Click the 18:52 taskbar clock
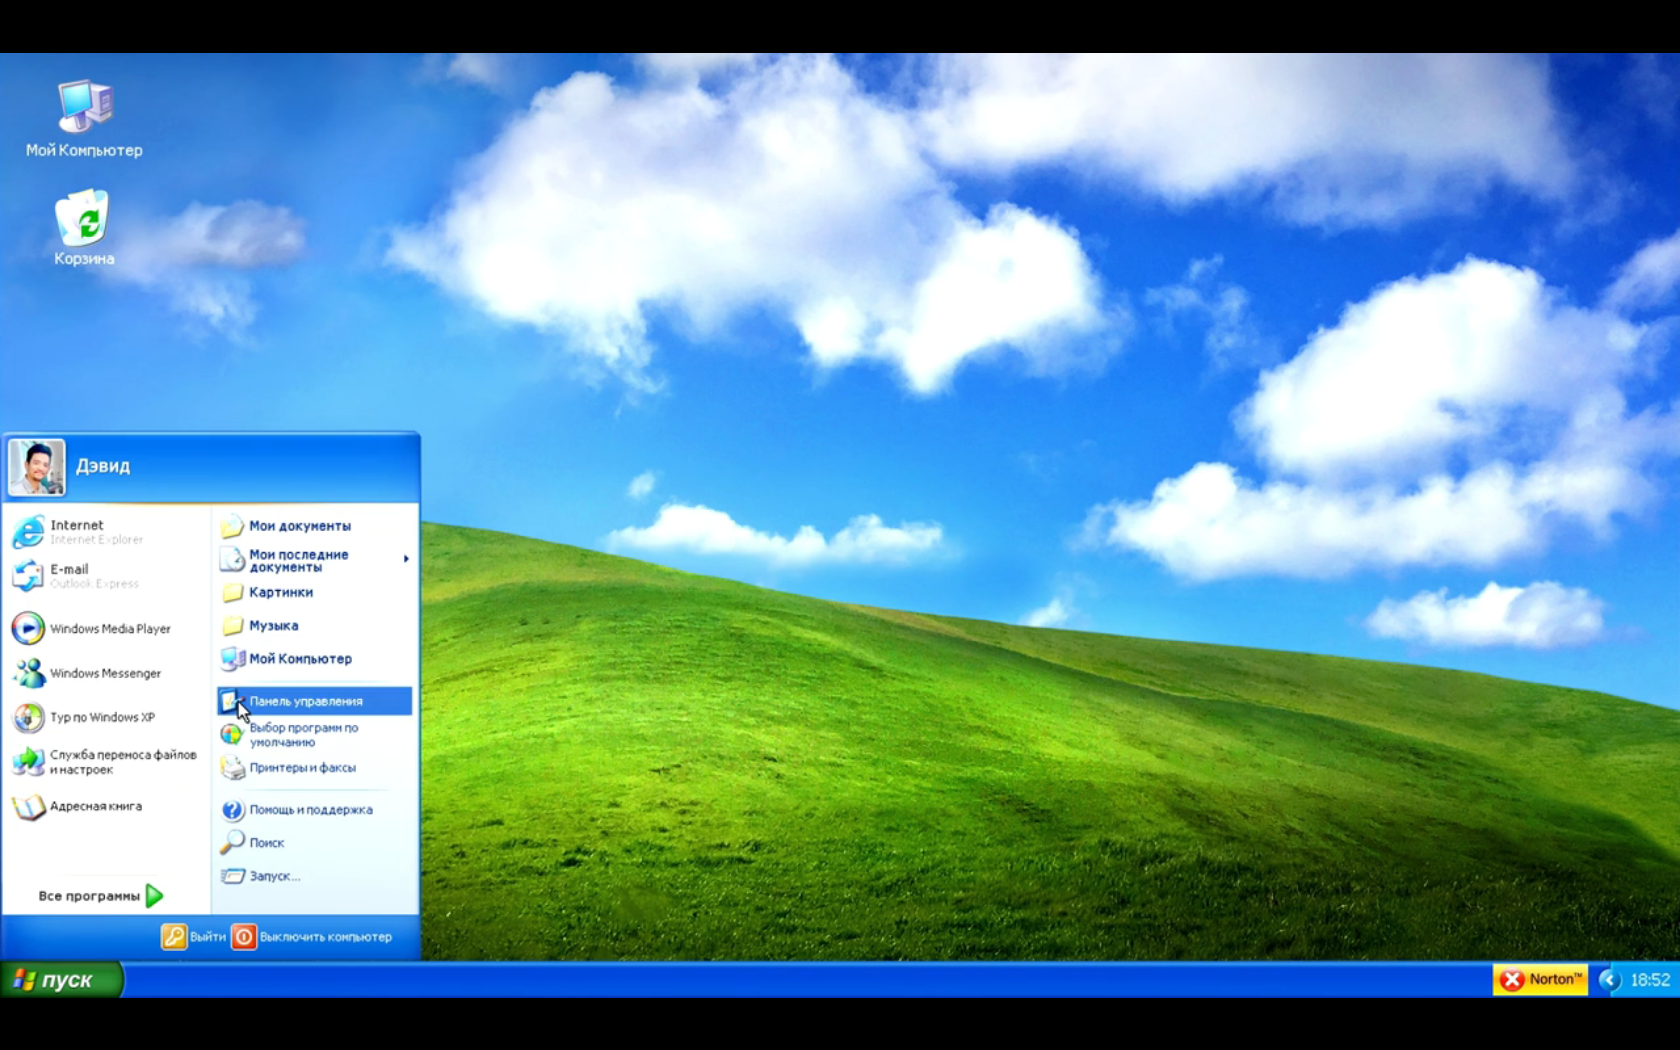 pyautogui.click(x=1650, y=980)
